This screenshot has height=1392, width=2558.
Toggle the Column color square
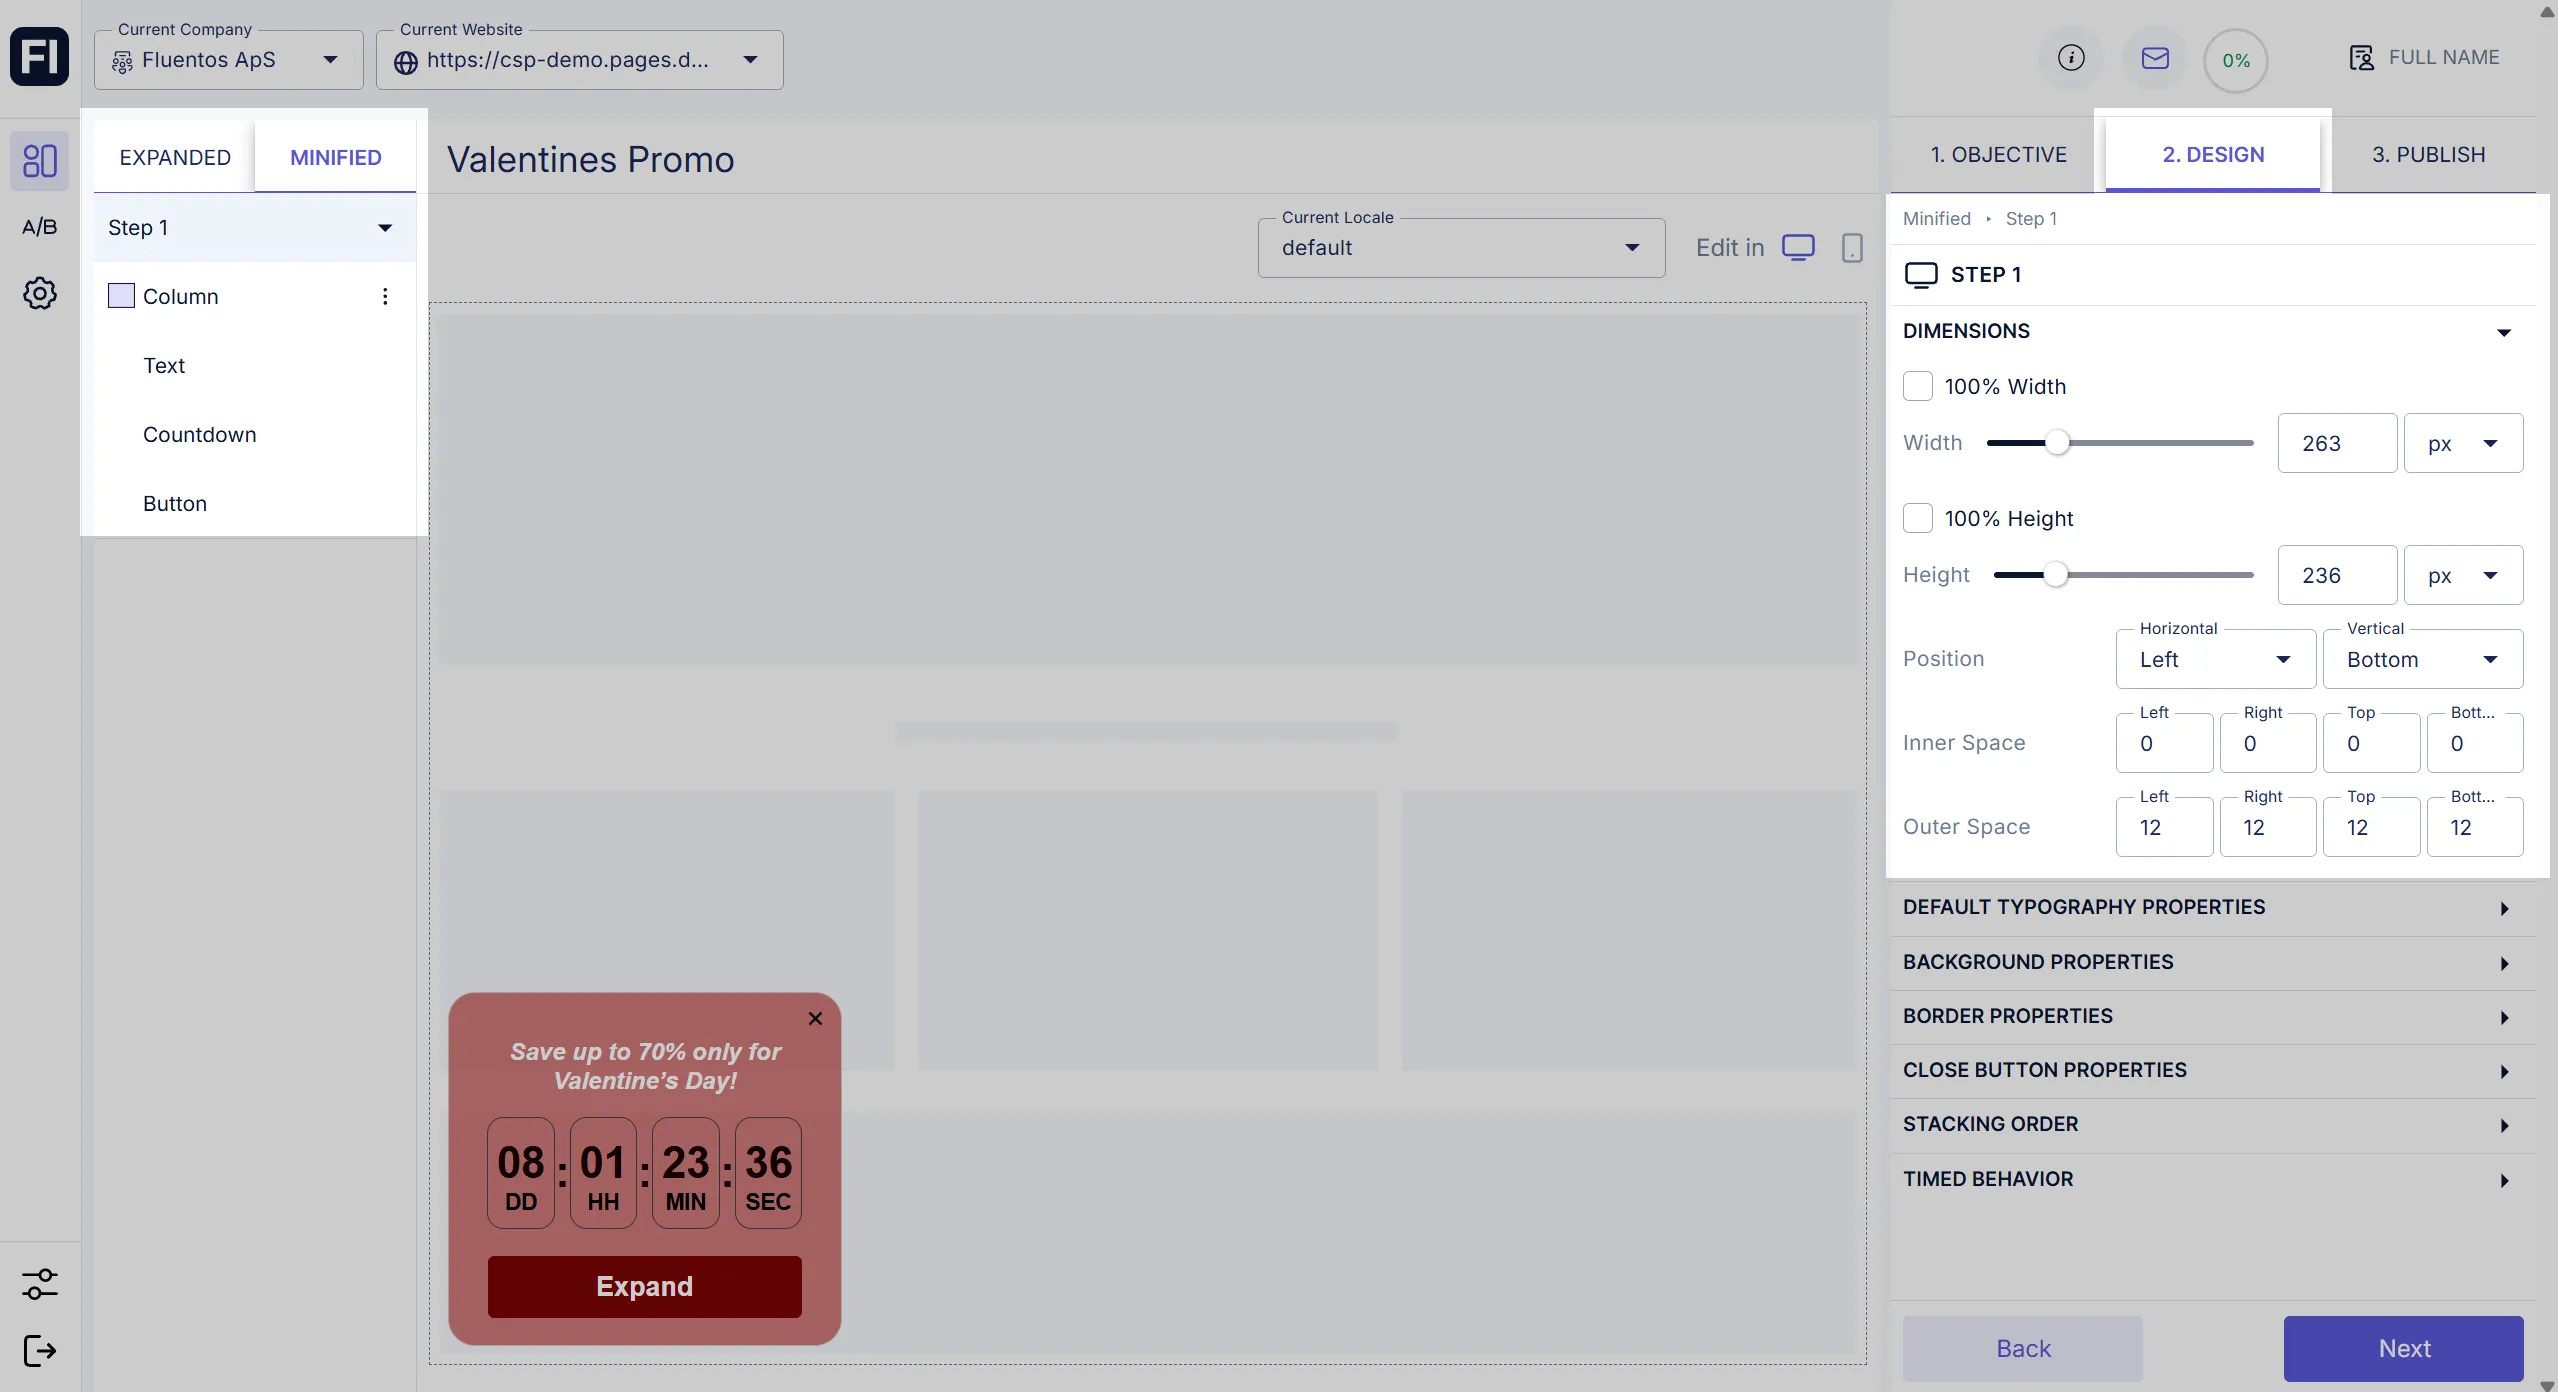[x=121, y=296]
